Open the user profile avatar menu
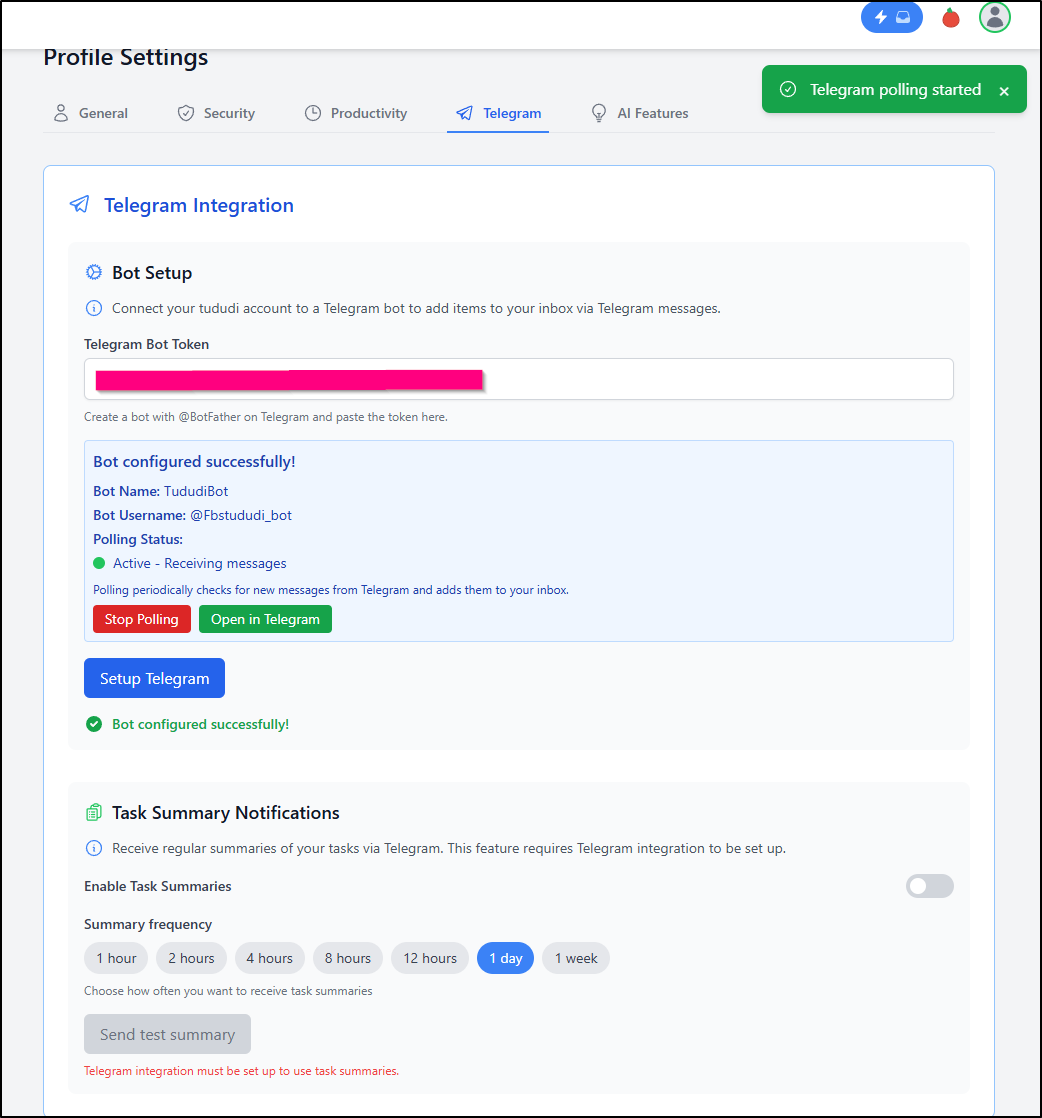The image size is (1042, 1118). point(994,17)
